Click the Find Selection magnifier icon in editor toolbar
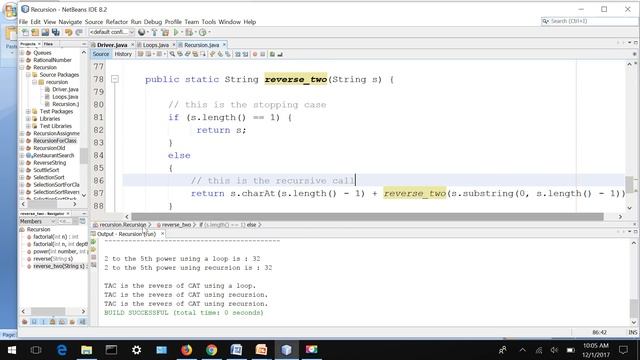The width and height of the screenshot is (640, 360). pos(172,54)
